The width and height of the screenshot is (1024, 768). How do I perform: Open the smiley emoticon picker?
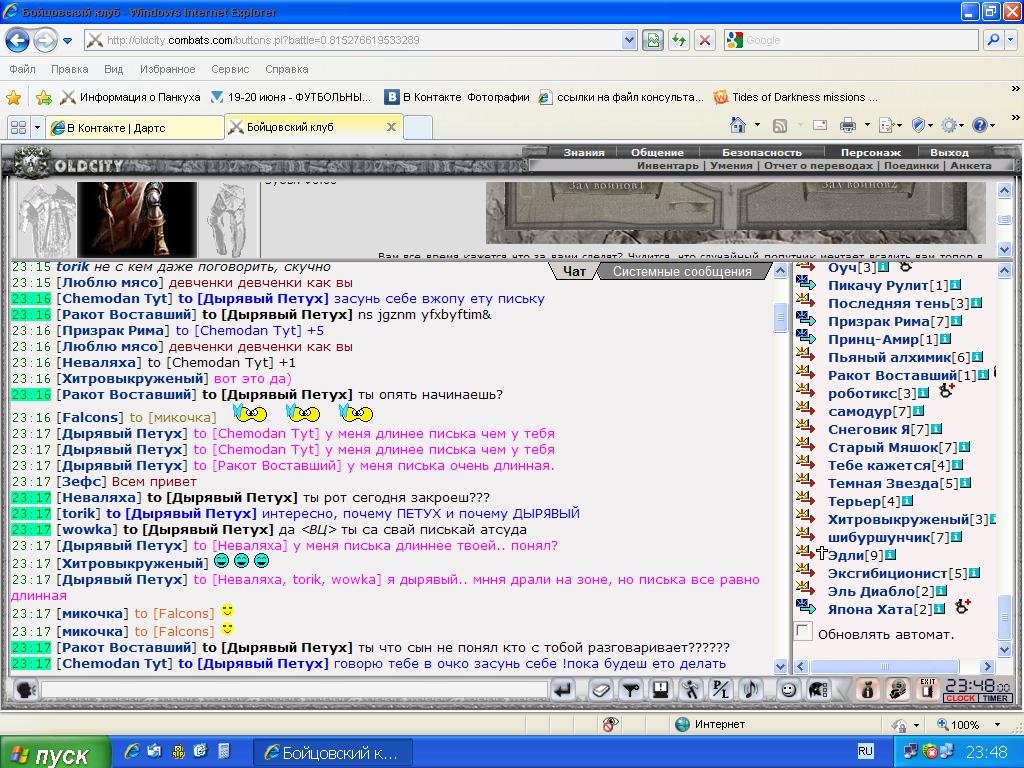tap(788, 690)
